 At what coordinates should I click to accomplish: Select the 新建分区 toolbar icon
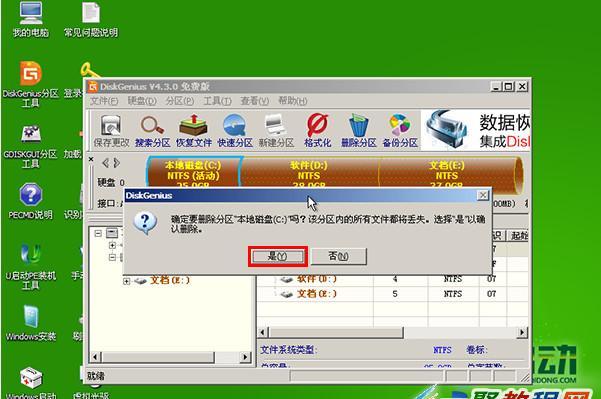point(276,131)
